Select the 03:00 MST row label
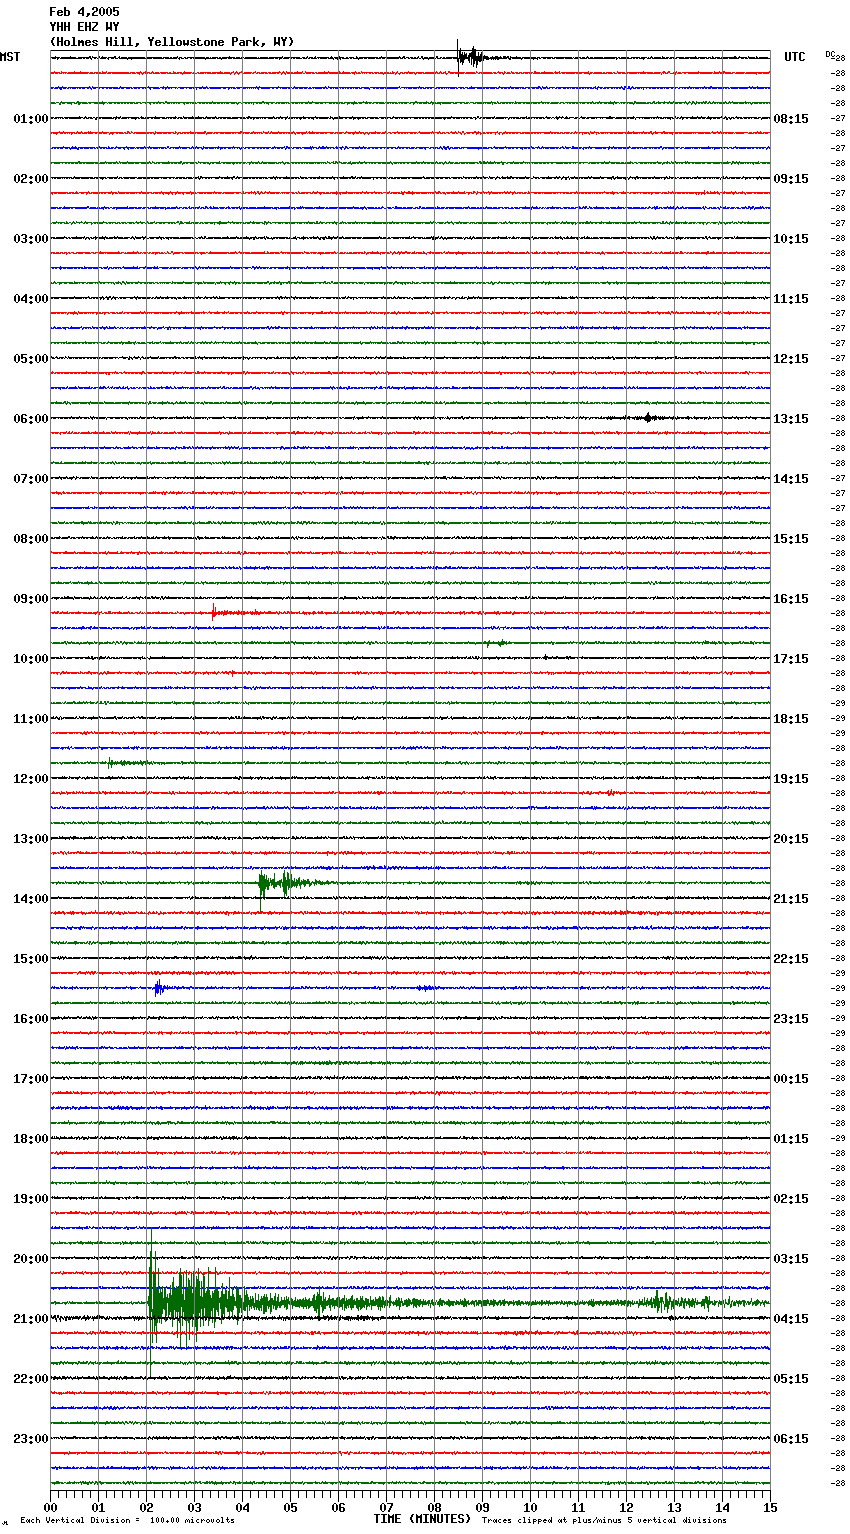Screen dimensions: 850x1534 pyautogui.click(x=30, y=239)
